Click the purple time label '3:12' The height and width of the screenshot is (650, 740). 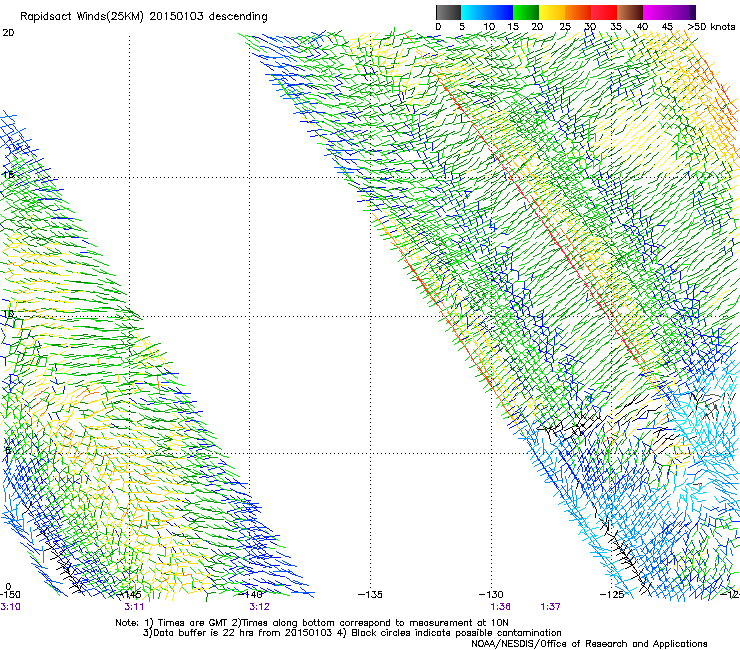[x=260, y=607]
